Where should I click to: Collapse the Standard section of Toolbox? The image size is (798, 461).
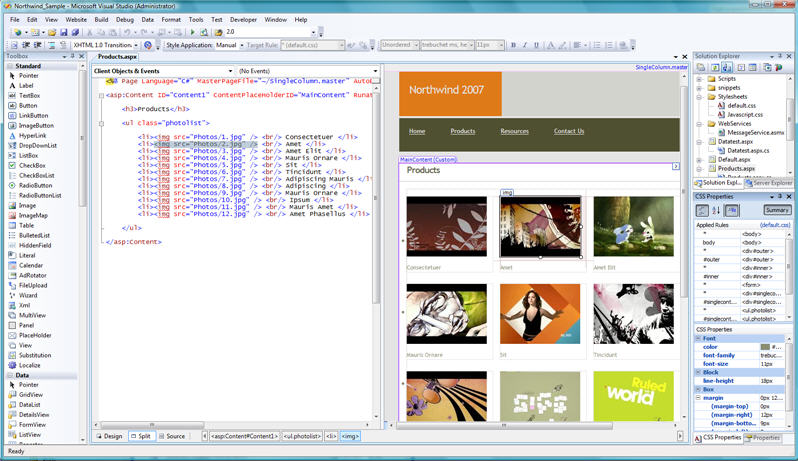pos(11,66)
